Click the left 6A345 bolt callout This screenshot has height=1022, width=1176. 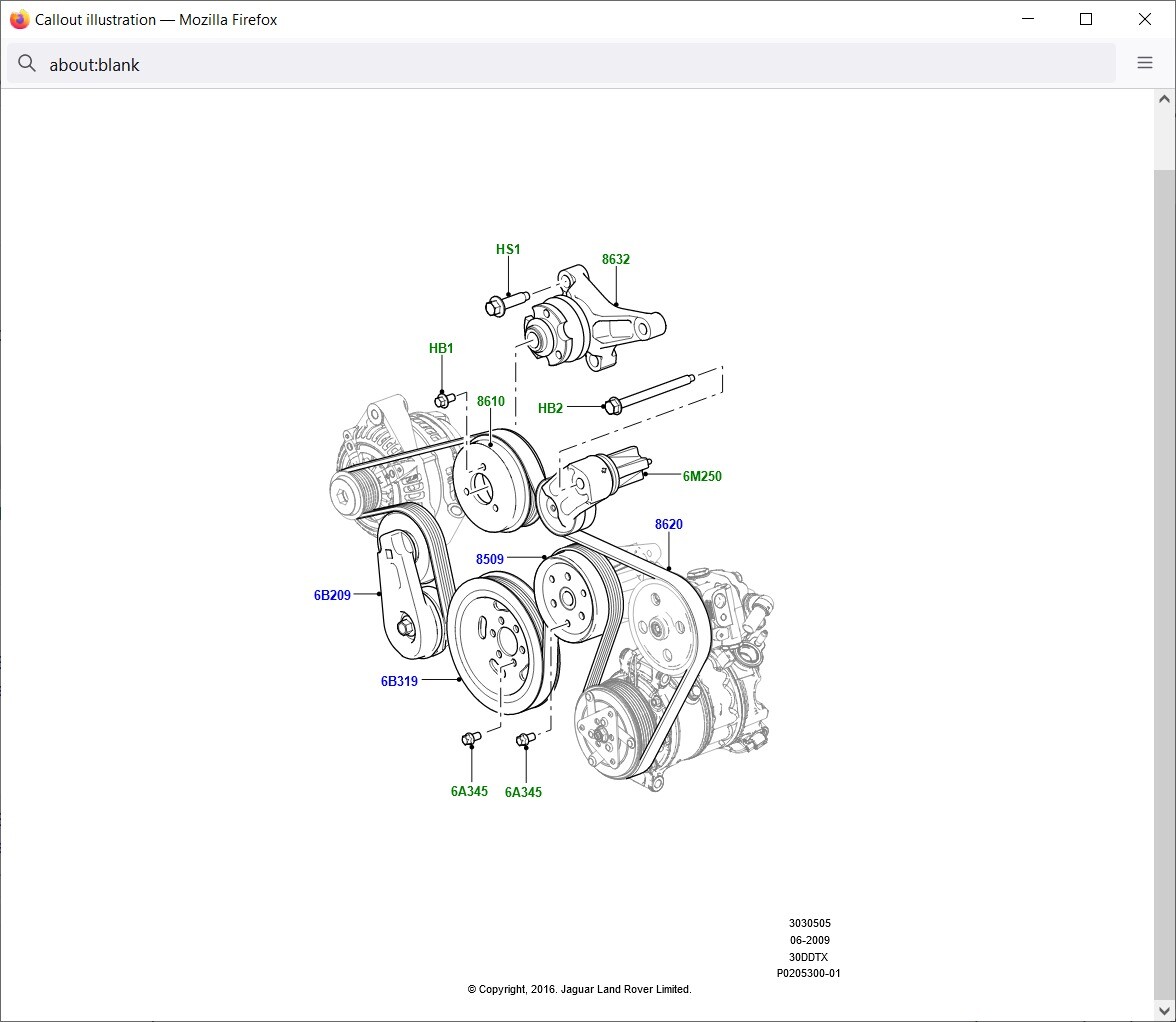click(x=470, y=791)
